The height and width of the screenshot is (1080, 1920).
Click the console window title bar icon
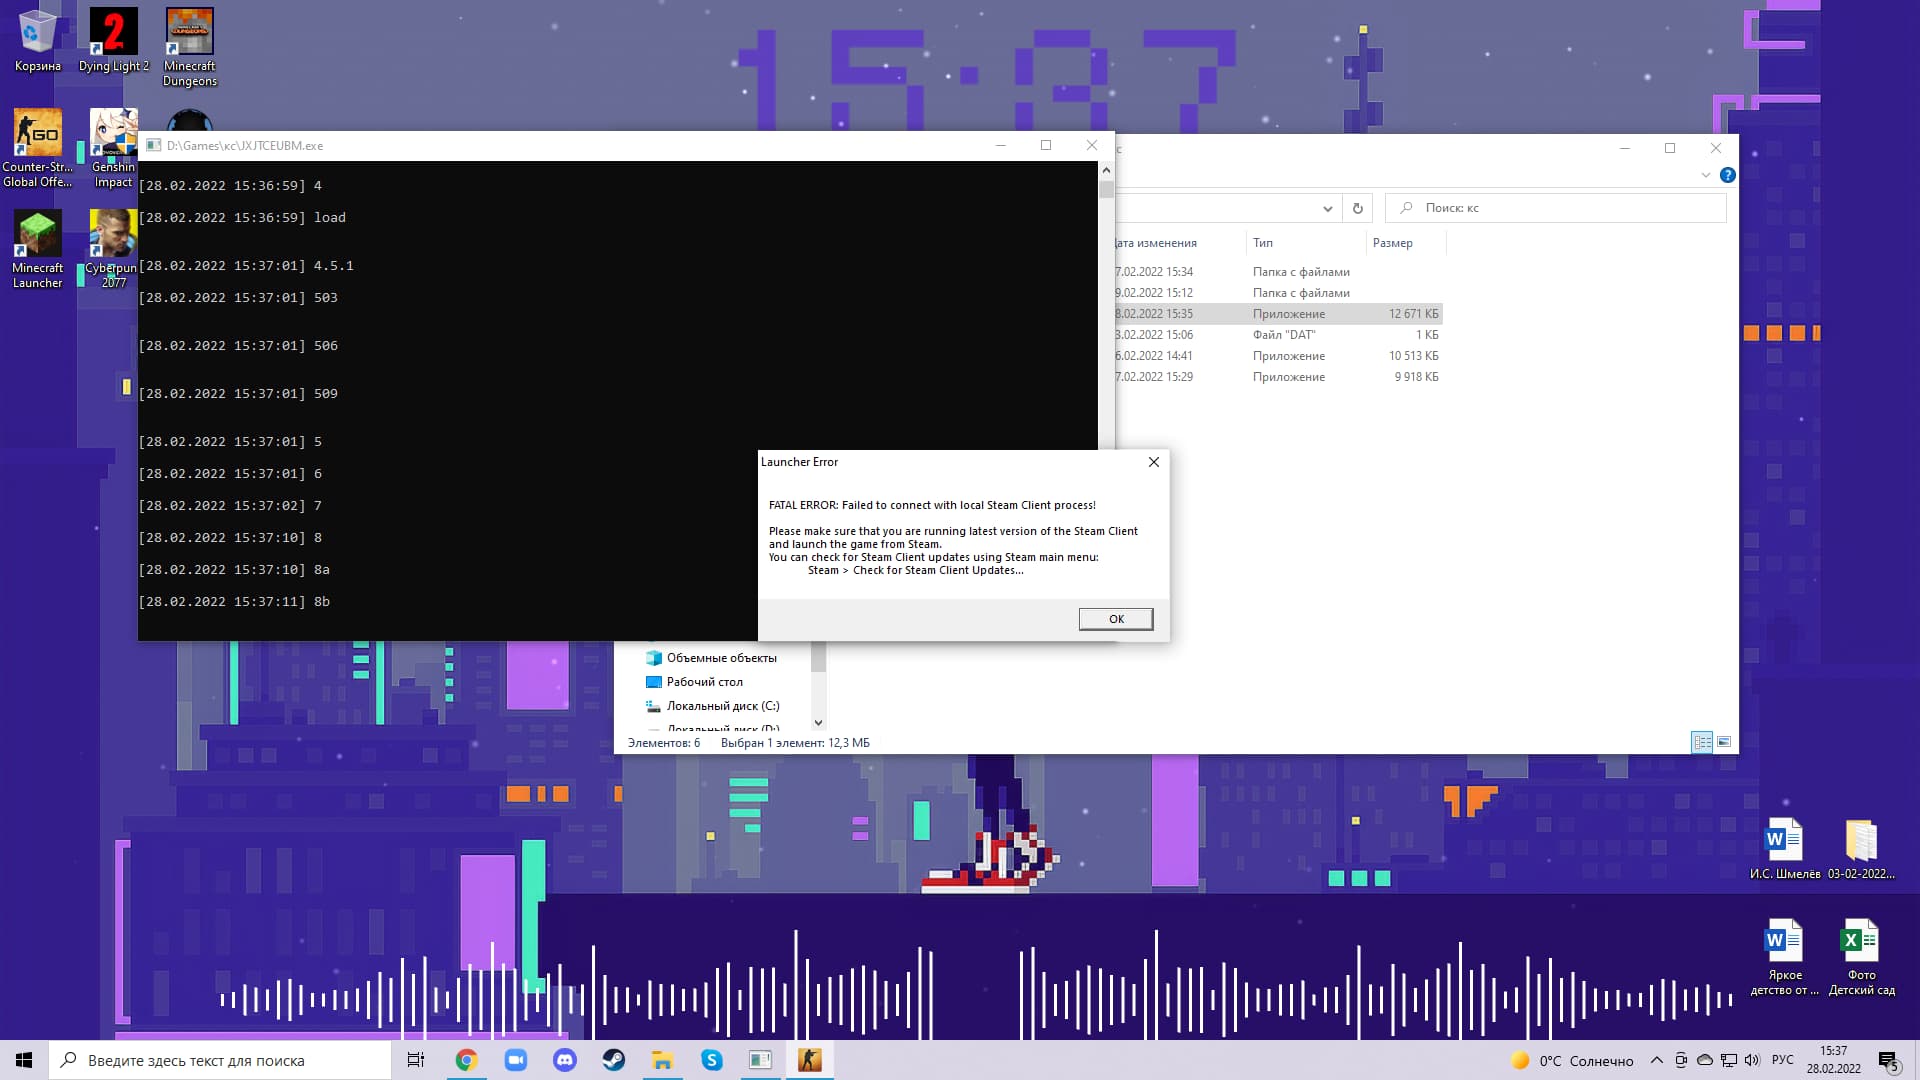[x=154, y=145]
